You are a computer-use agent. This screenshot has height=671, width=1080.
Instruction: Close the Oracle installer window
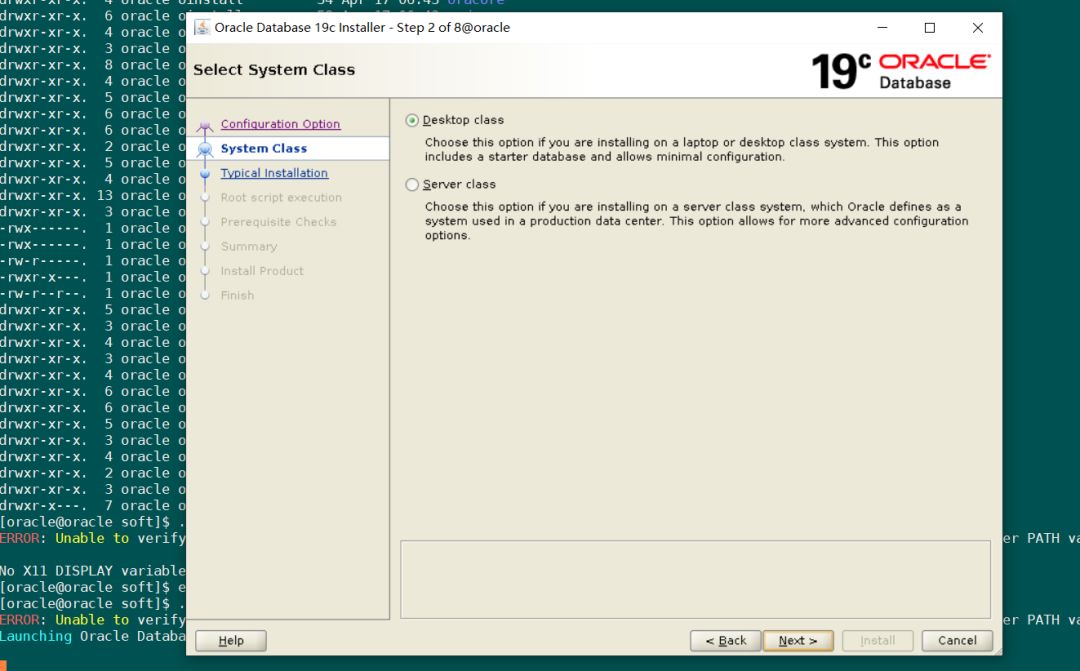(977, 28)
